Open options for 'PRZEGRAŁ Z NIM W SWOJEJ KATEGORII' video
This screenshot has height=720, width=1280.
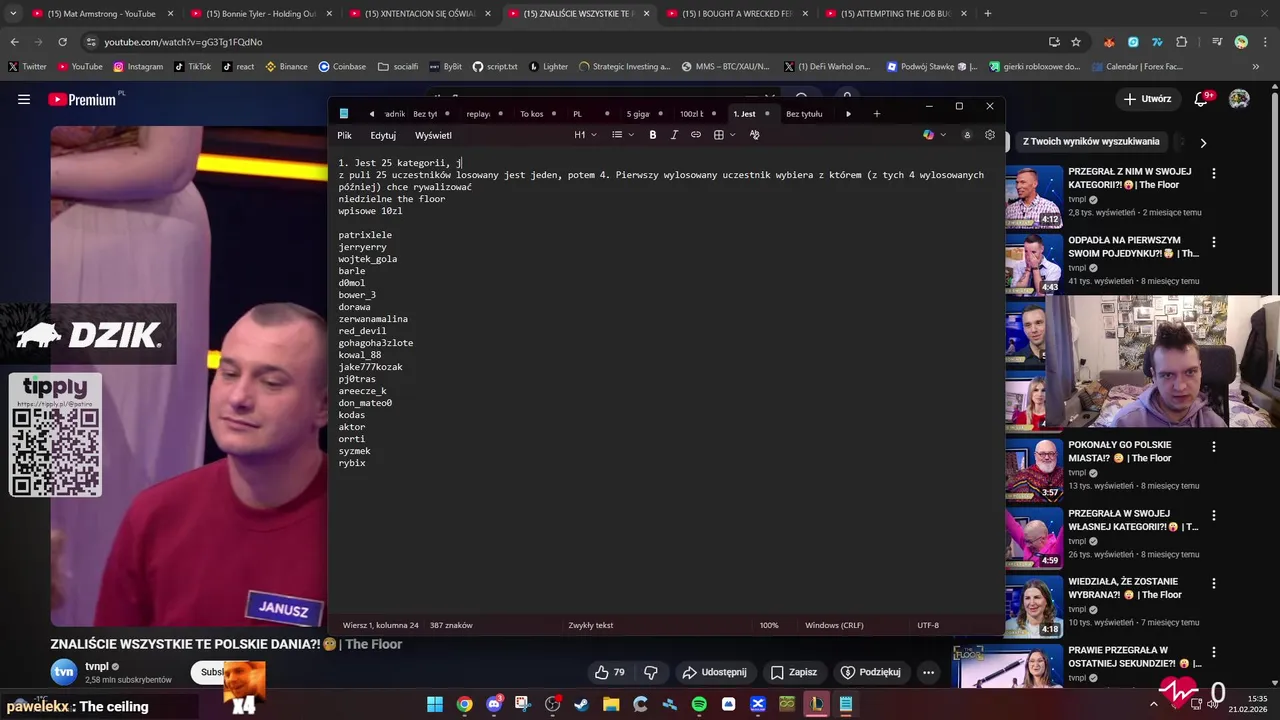(x=1214, y=173)
